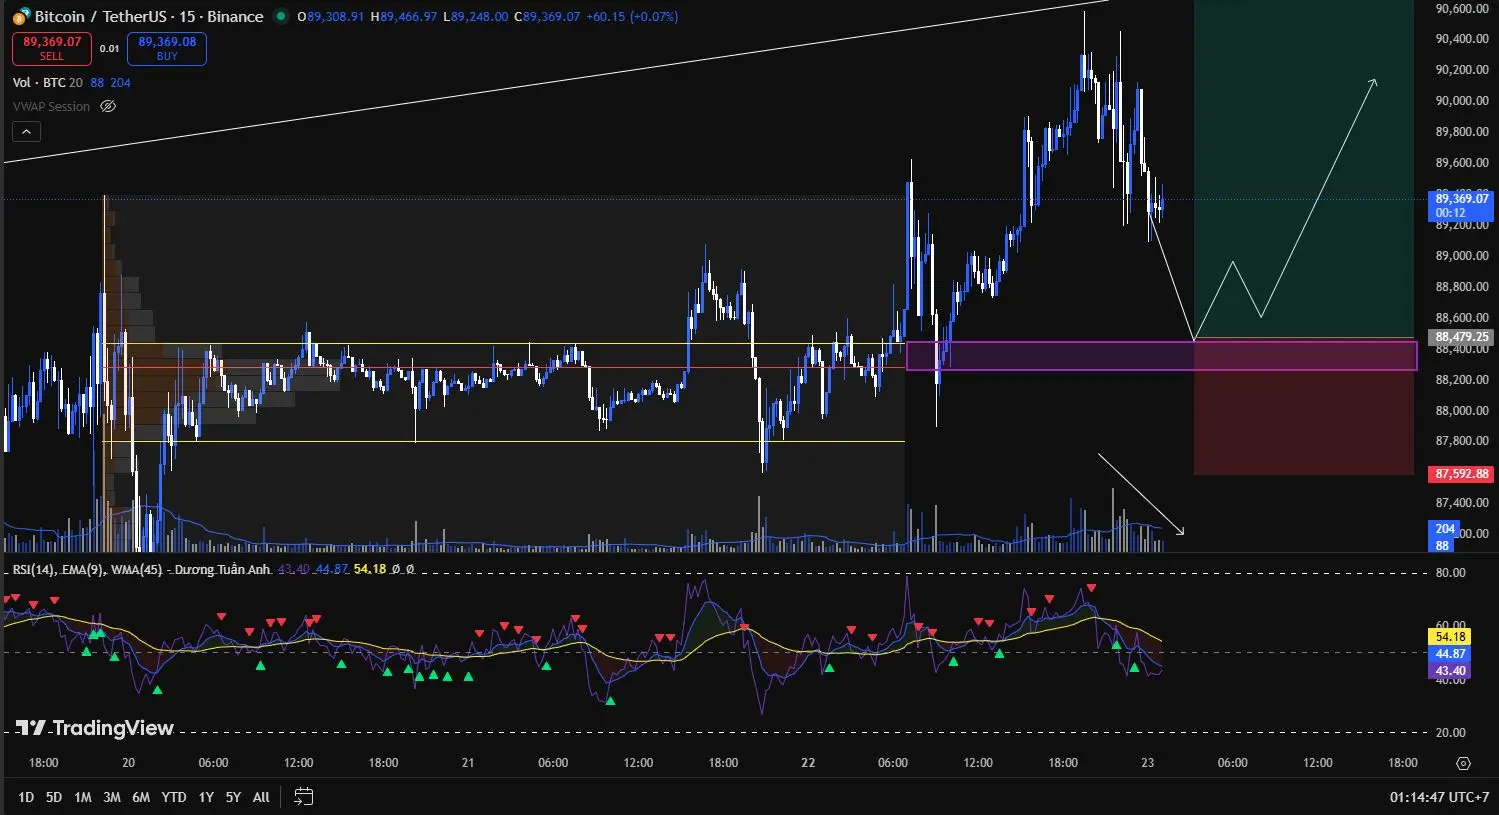Click the red 87,592.88 price scale label
This screenshot has height=815, width=1499.
pos(1461,474)
